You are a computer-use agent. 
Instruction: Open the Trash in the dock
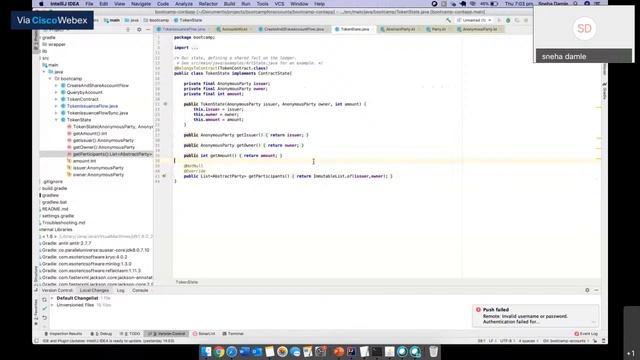(x=433, y=351)
